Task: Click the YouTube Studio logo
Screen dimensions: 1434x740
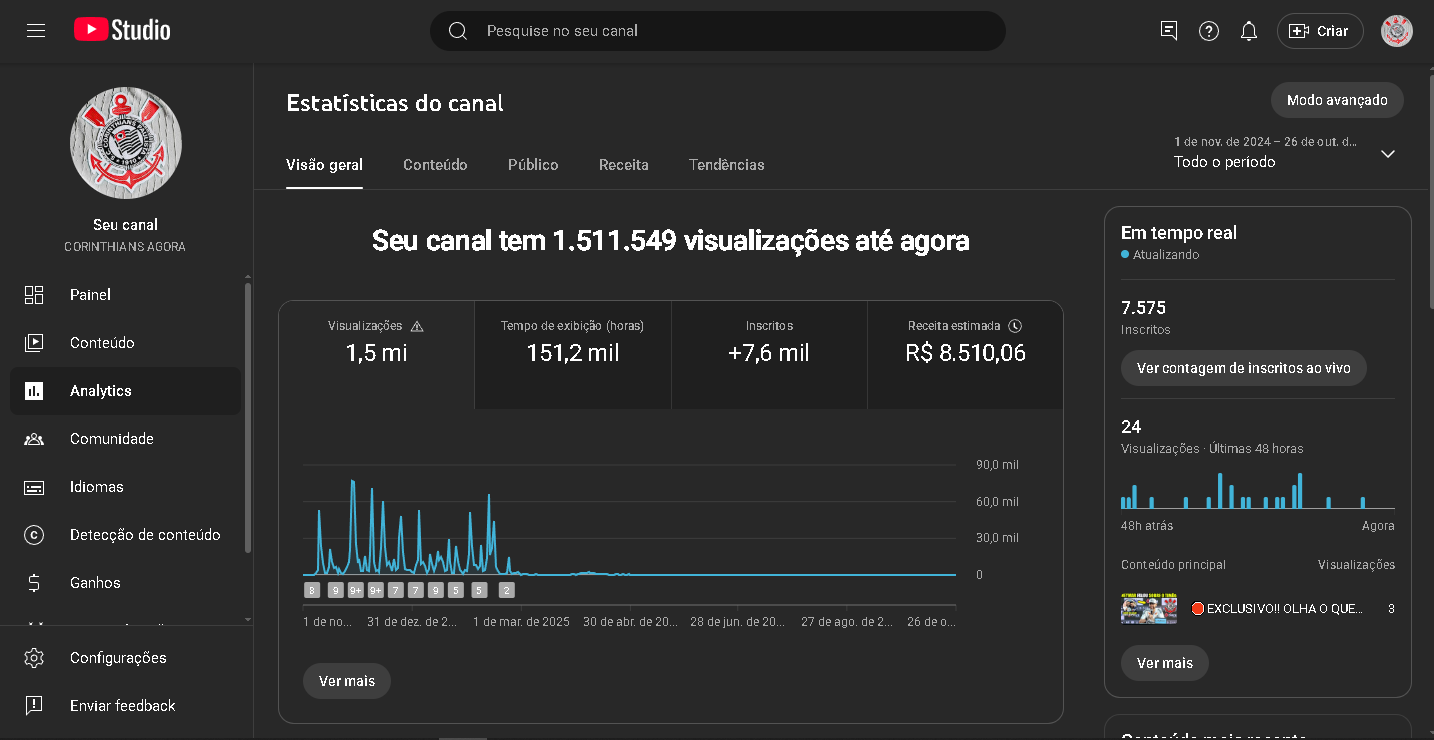Action: coord(122,30)
